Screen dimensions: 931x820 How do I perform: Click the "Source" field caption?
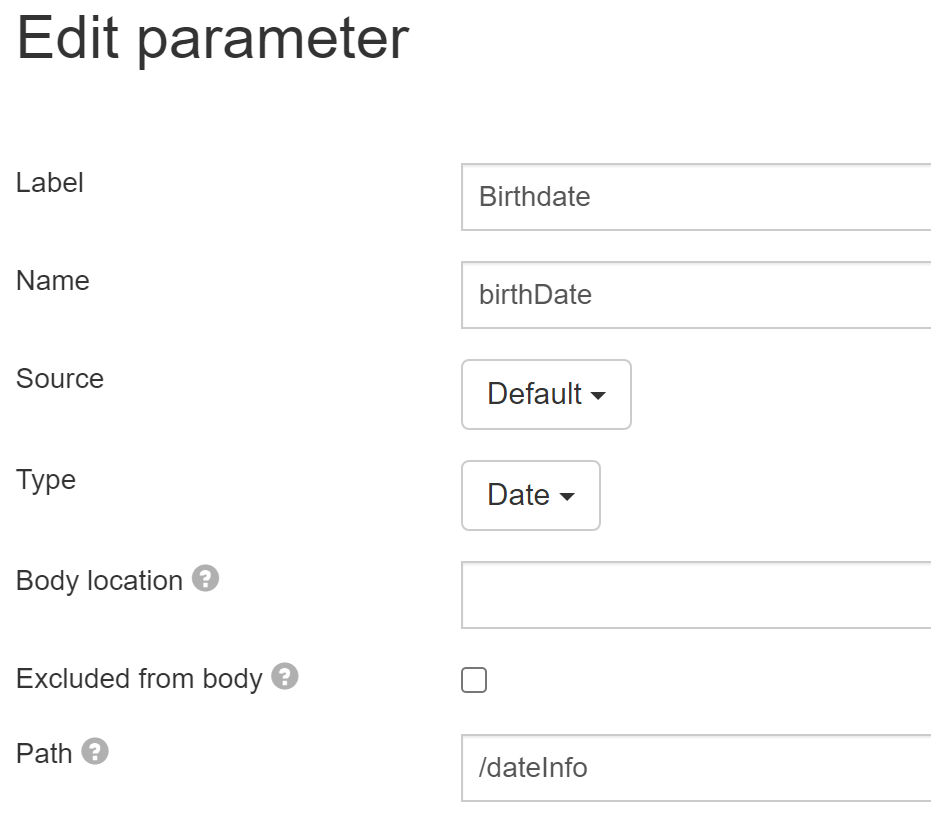60,379
